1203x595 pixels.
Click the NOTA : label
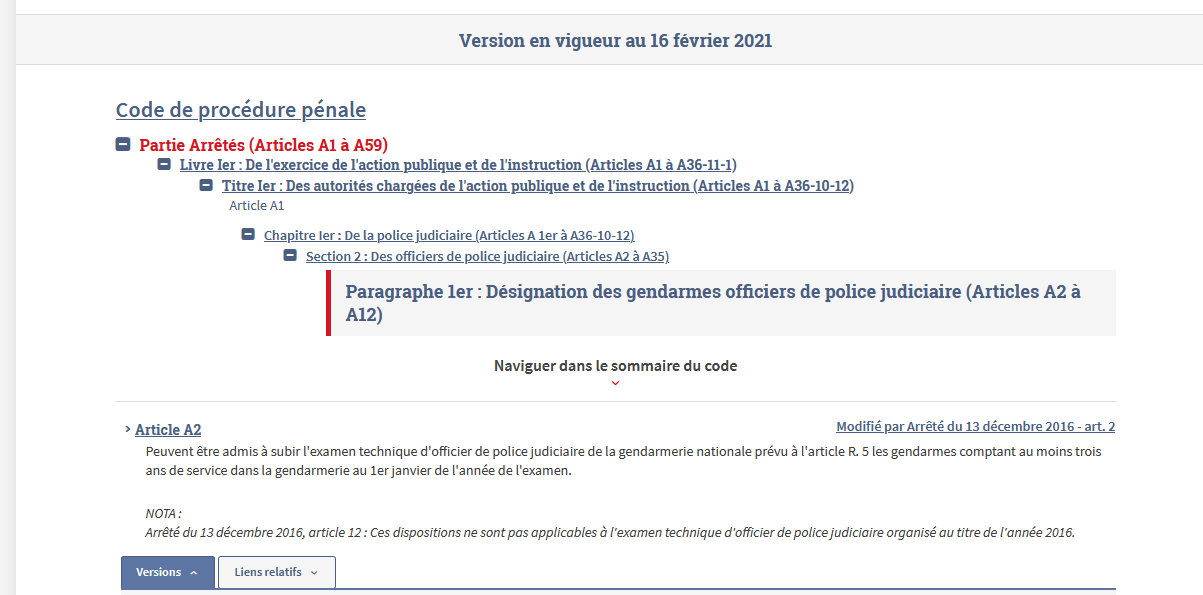point(163,514)
